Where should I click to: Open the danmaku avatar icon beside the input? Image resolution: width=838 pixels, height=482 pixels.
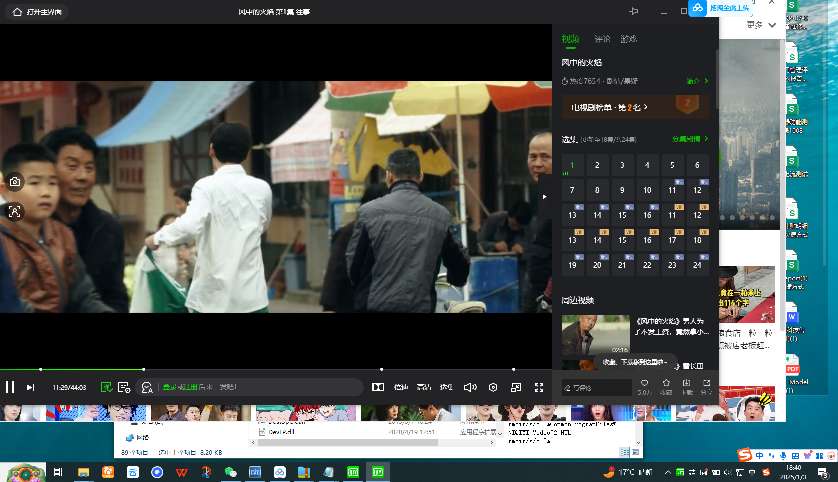click(146, 387)
